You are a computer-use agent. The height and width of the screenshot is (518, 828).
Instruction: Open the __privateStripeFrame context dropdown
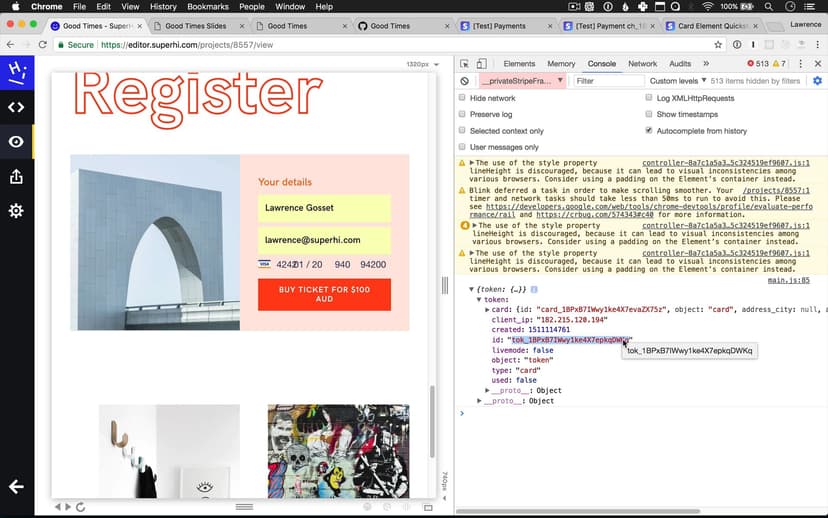(x=522, y=81)
